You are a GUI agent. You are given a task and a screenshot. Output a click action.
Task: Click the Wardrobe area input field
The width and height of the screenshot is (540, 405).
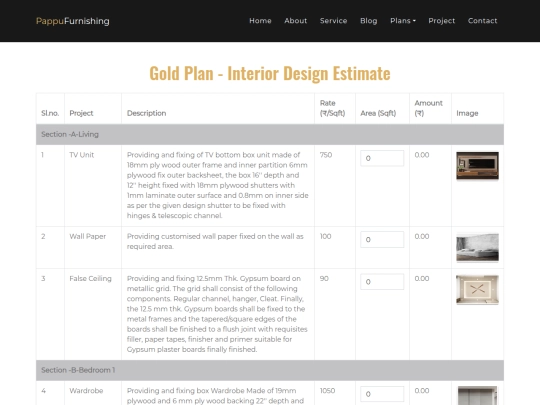(x=382, y=394)
